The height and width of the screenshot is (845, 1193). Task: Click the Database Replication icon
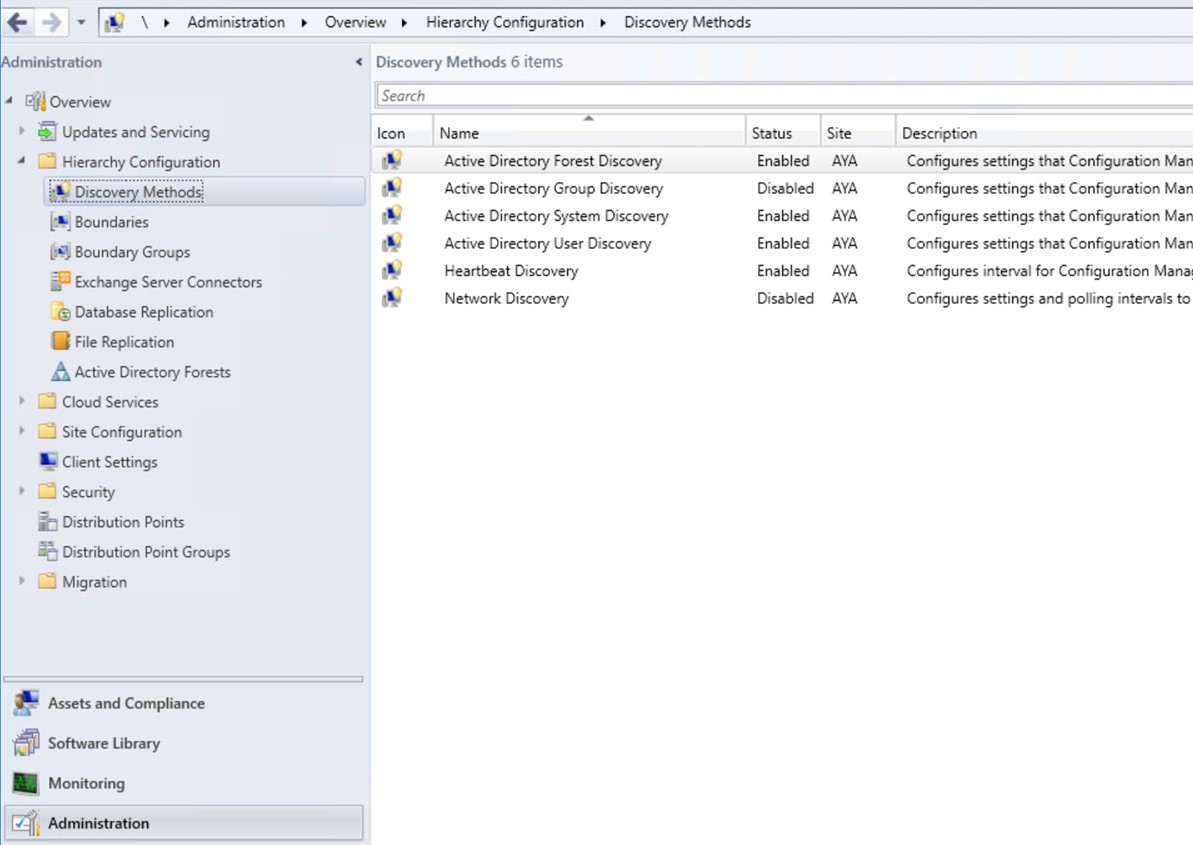(60, 312)
